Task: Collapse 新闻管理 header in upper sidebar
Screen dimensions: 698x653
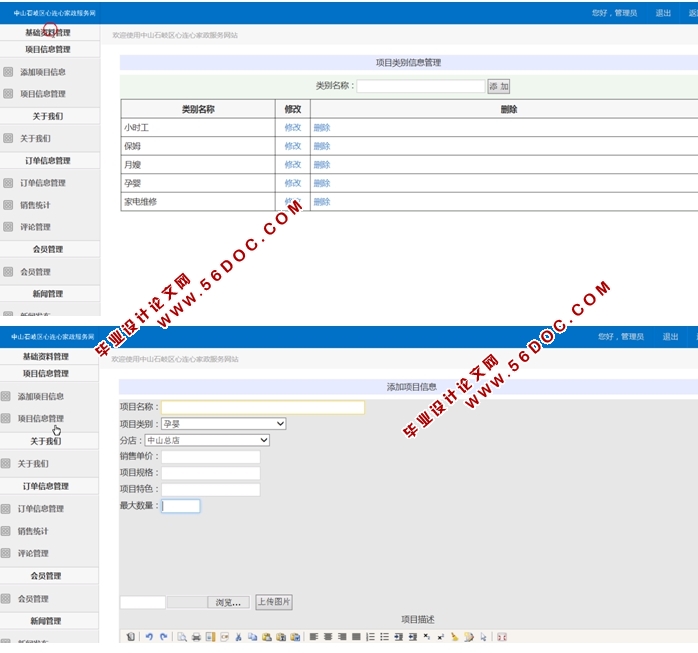Action: tap(48, 294)
